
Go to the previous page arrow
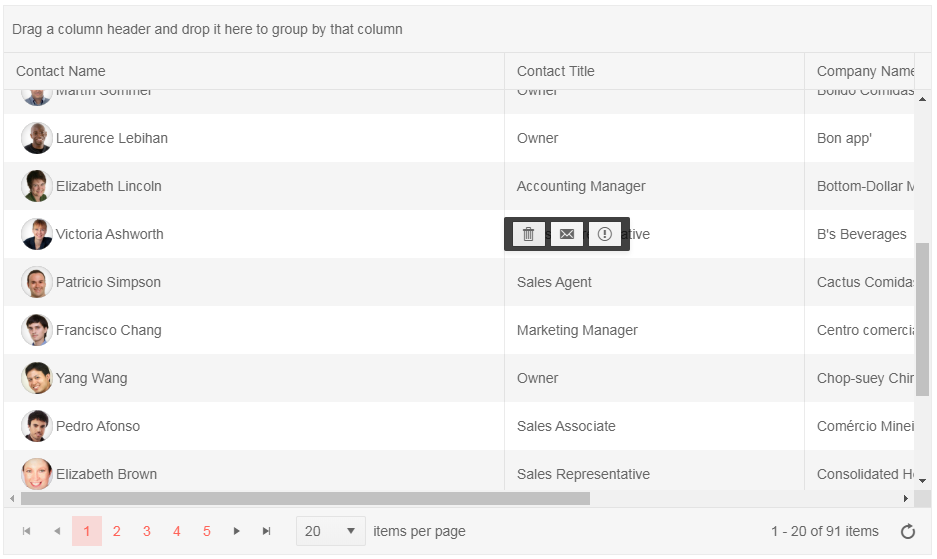click(x=57, y=532)
